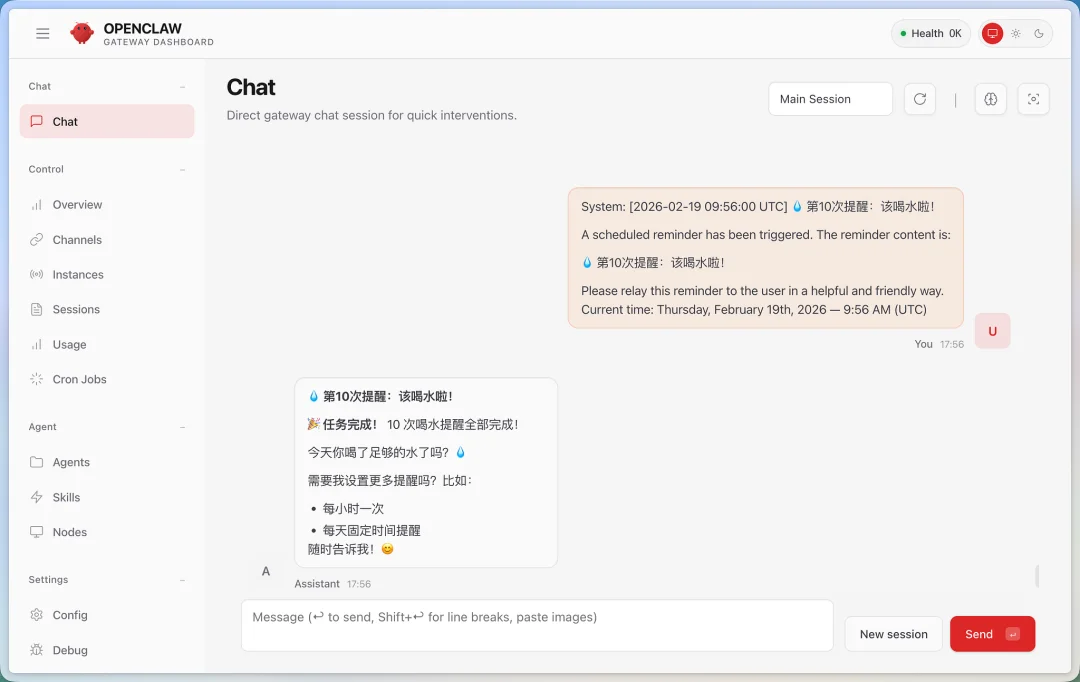Enter fullscreen via the focus frame icon
Viewport: 1080px width, 682px height.
coord(1034,98)
